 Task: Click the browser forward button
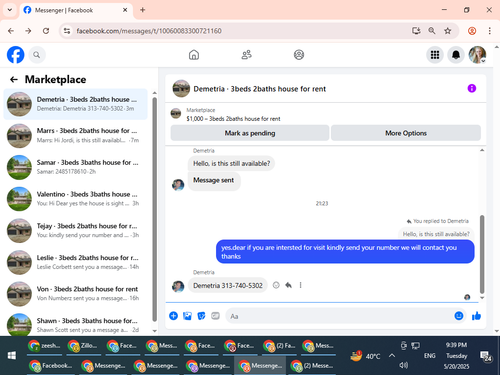[28, 31]
